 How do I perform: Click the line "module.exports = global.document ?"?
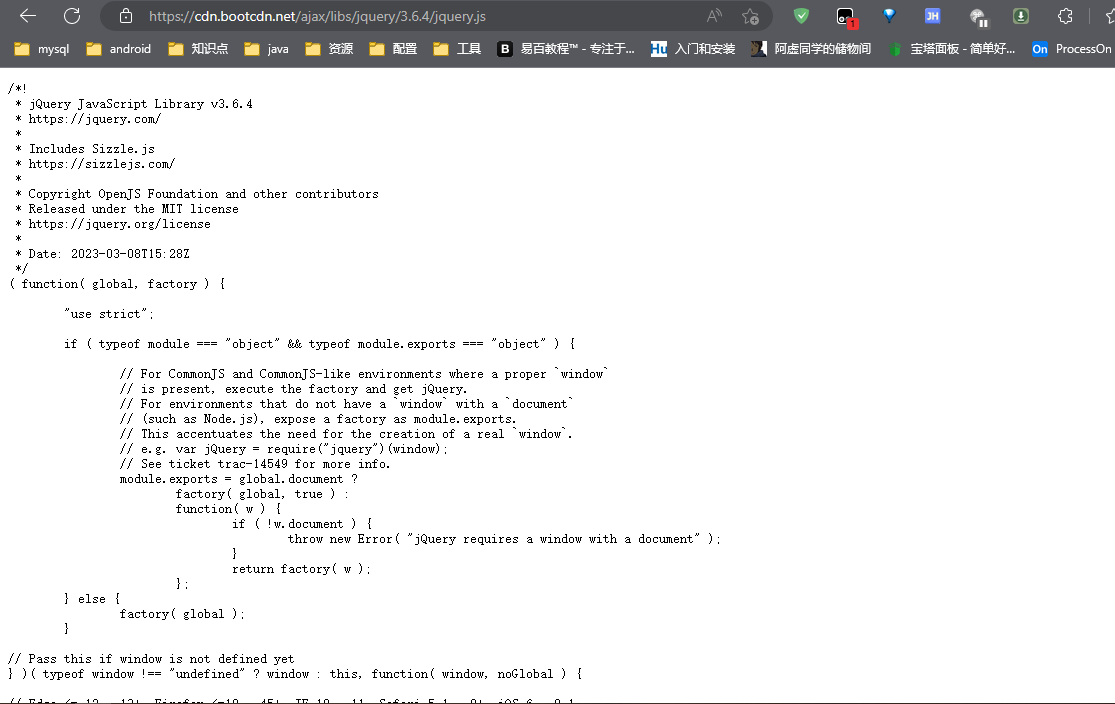coord(239,479)
